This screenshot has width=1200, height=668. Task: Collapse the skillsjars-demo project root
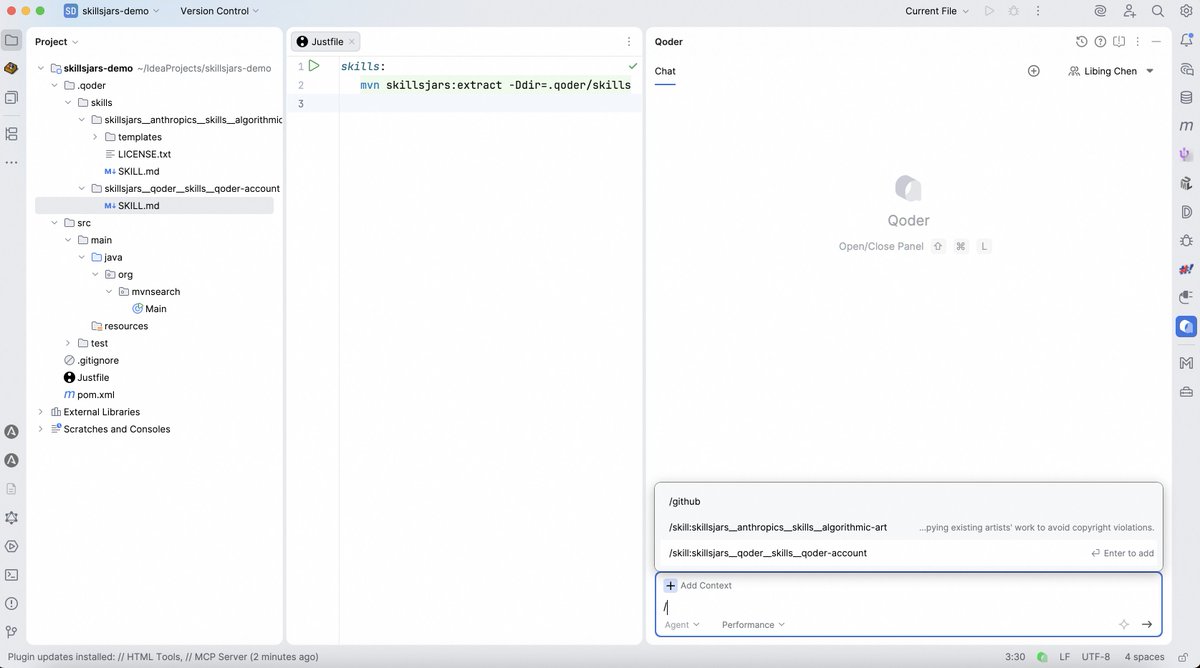41,68
